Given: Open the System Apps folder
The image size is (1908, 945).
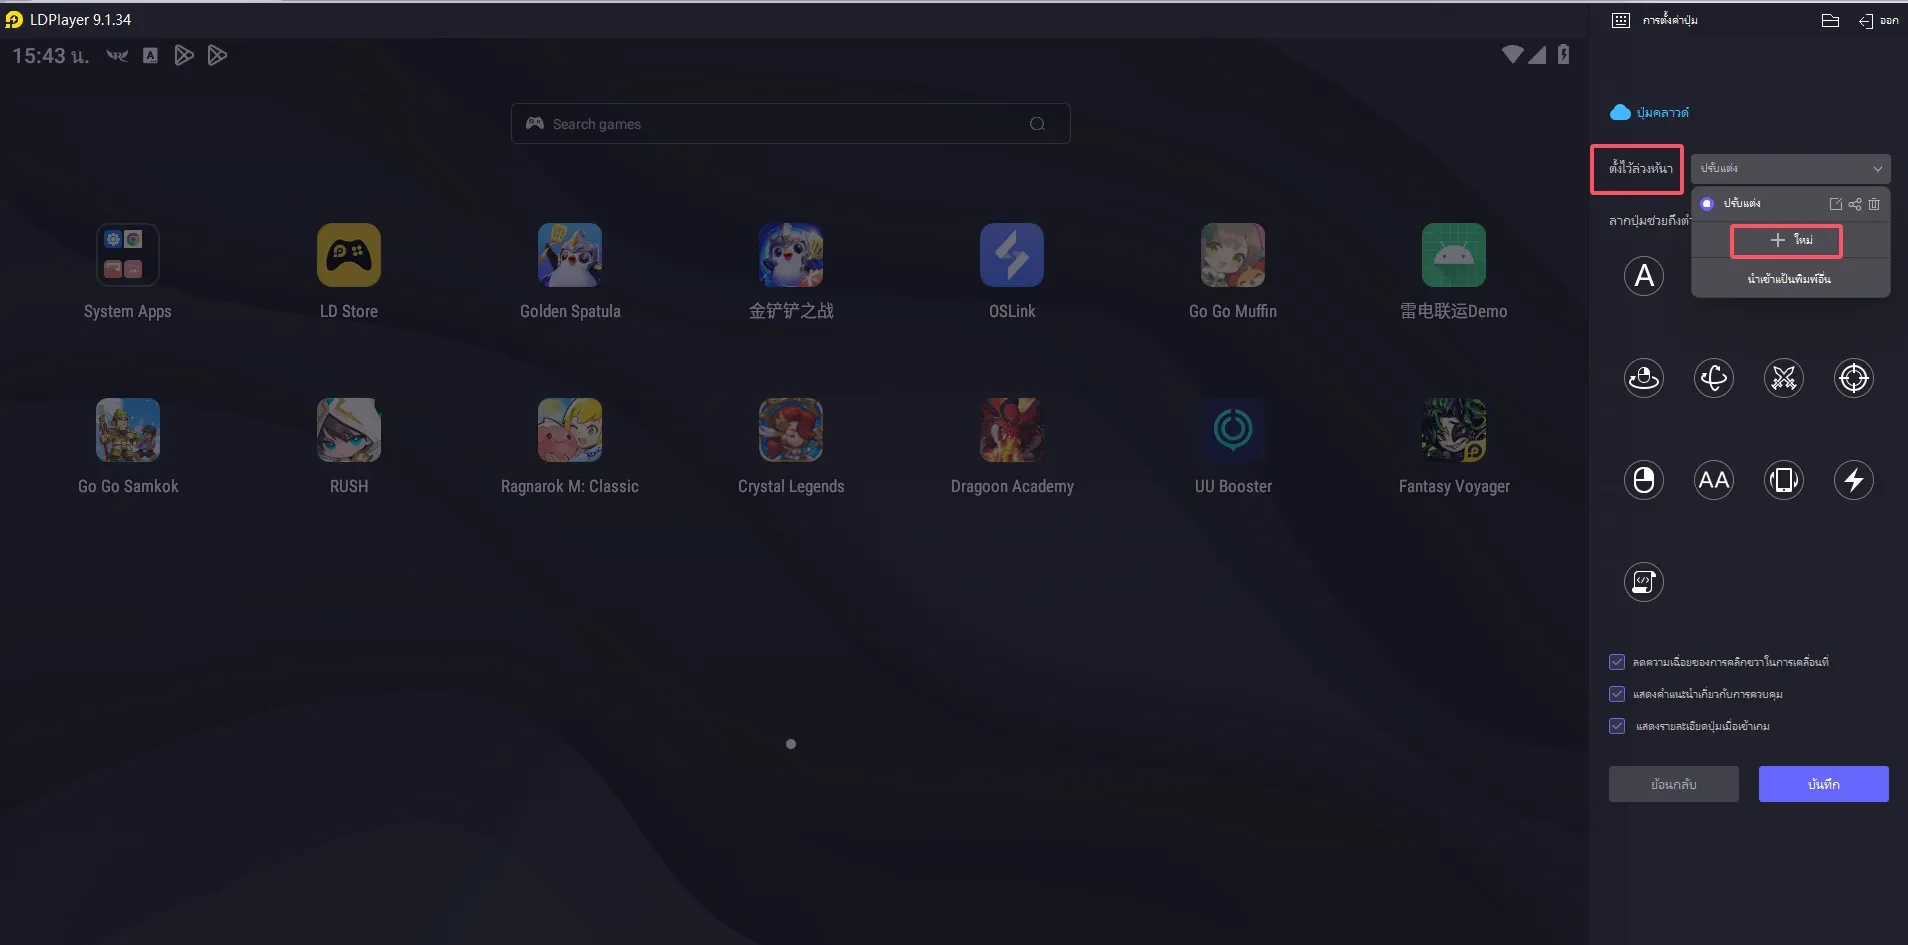Looking at the screenshot, I should [128, 255].
